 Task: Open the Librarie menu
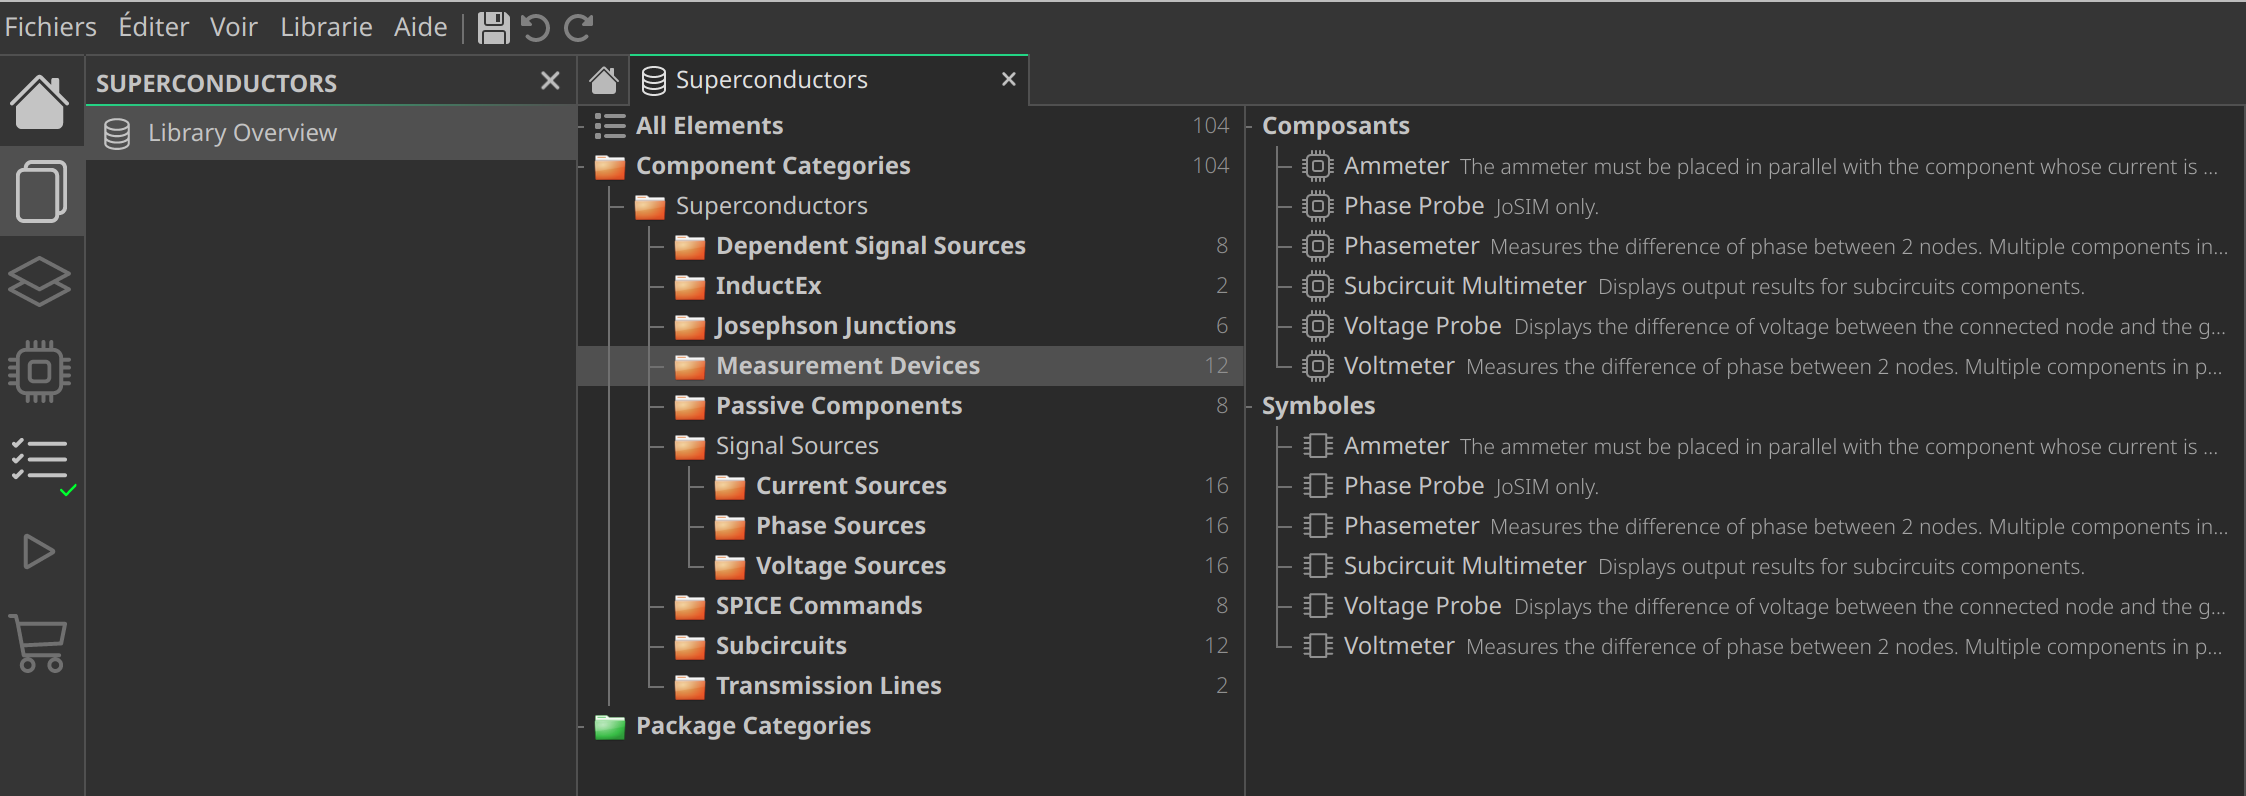coord(326,27)
